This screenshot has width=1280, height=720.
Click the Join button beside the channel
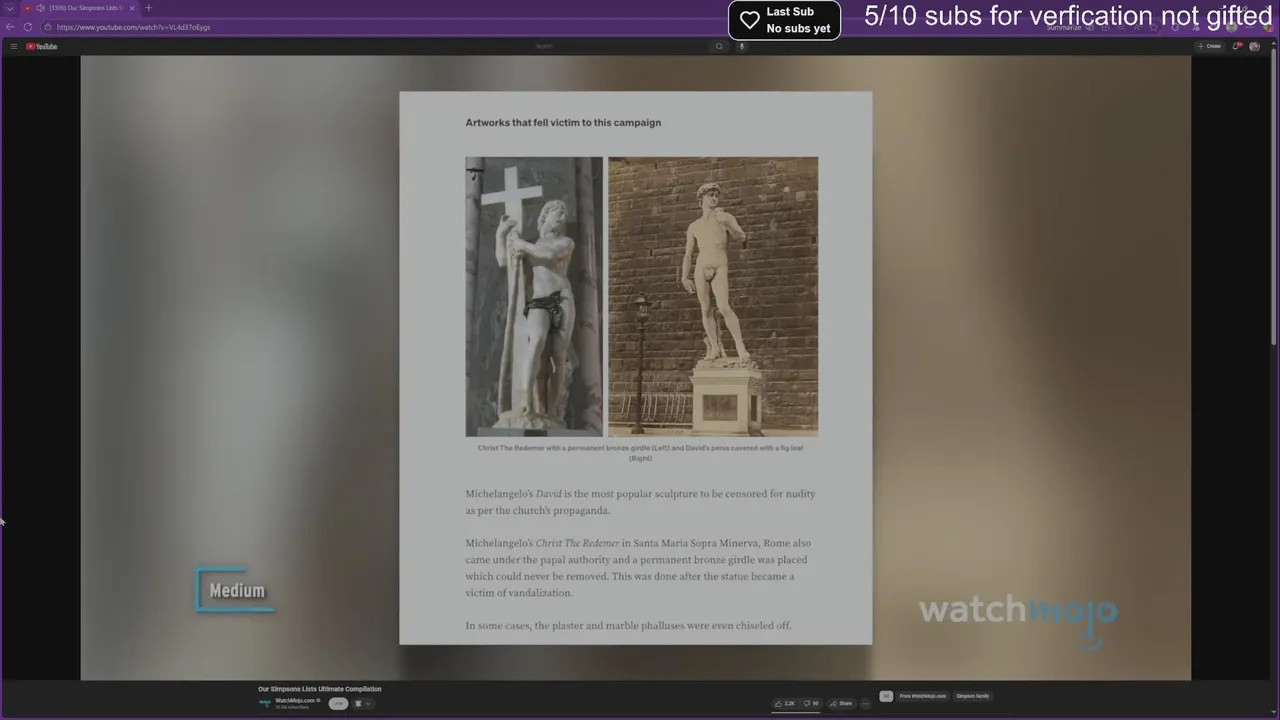[x=338, y=703]
